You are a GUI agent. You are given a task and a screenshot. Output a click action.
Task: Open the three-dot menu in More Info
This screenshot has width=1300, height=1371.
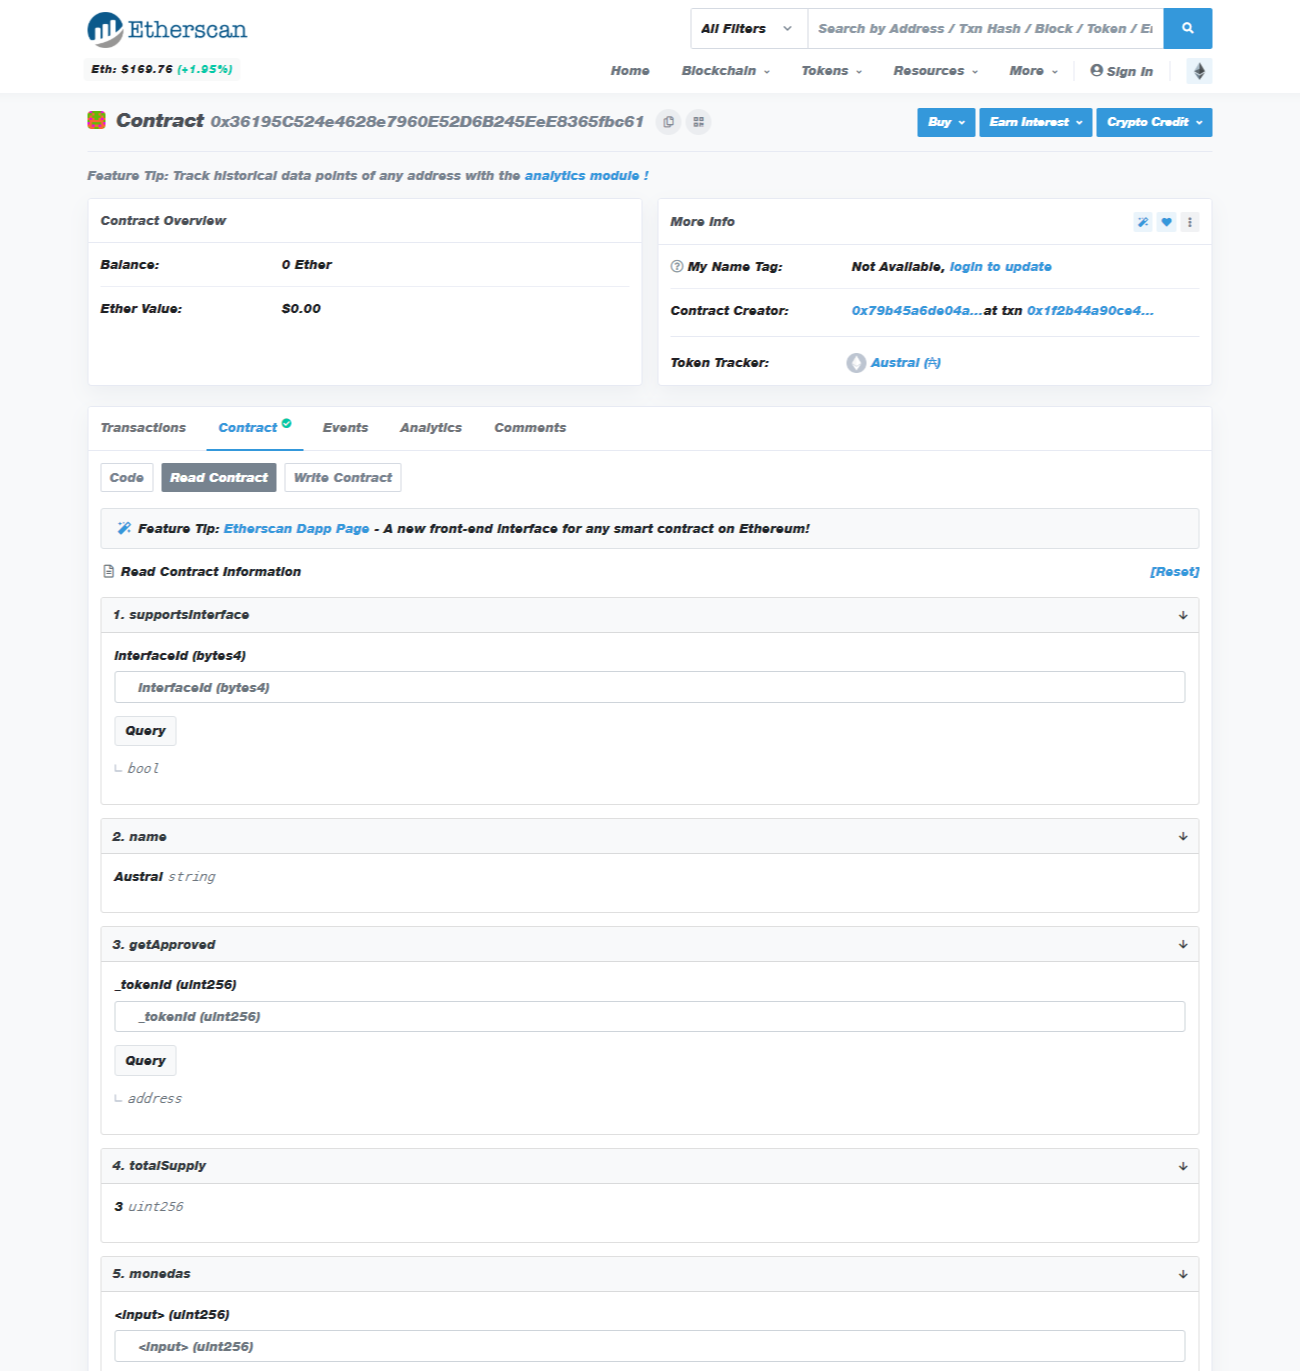coord(1189,222)
